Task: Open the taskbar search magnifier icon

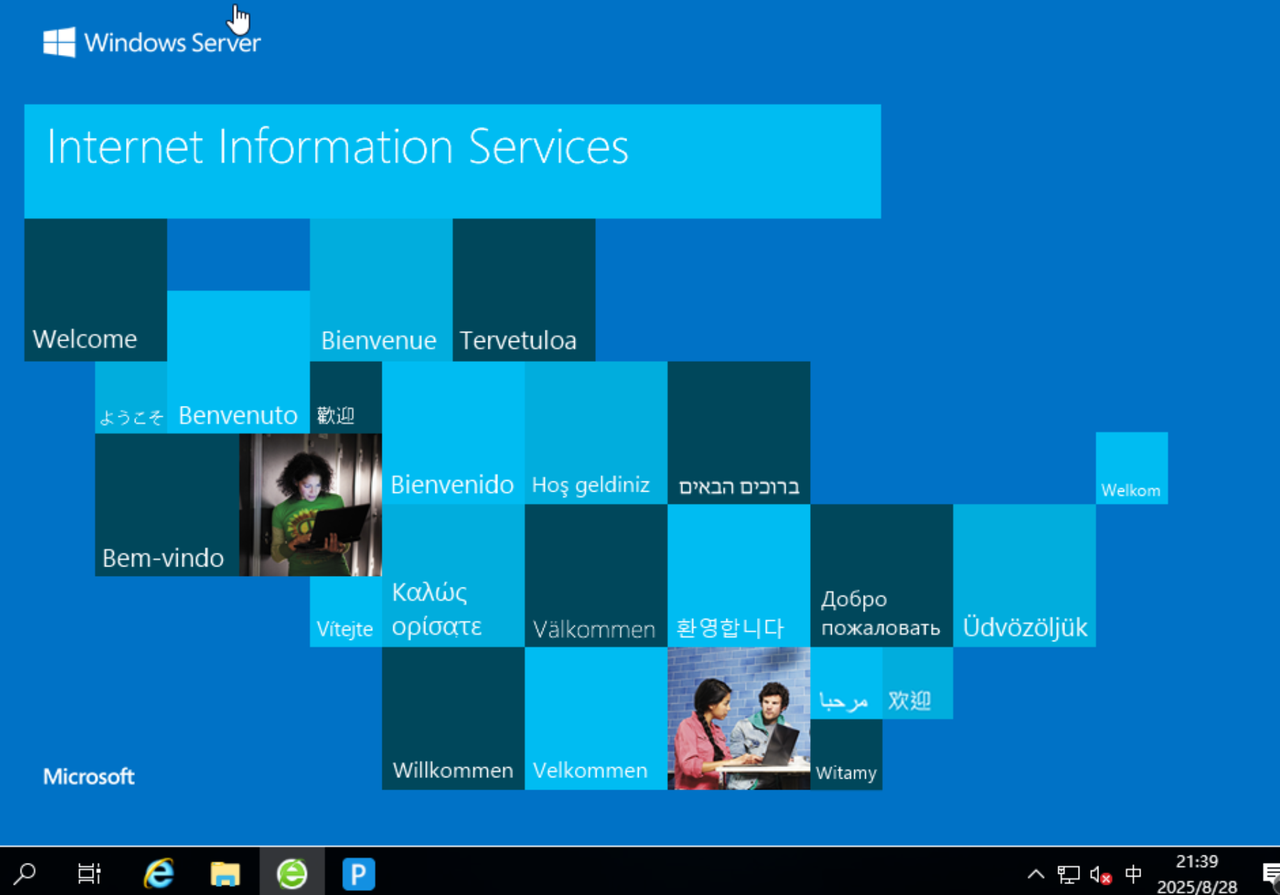Action: [27, 873]
